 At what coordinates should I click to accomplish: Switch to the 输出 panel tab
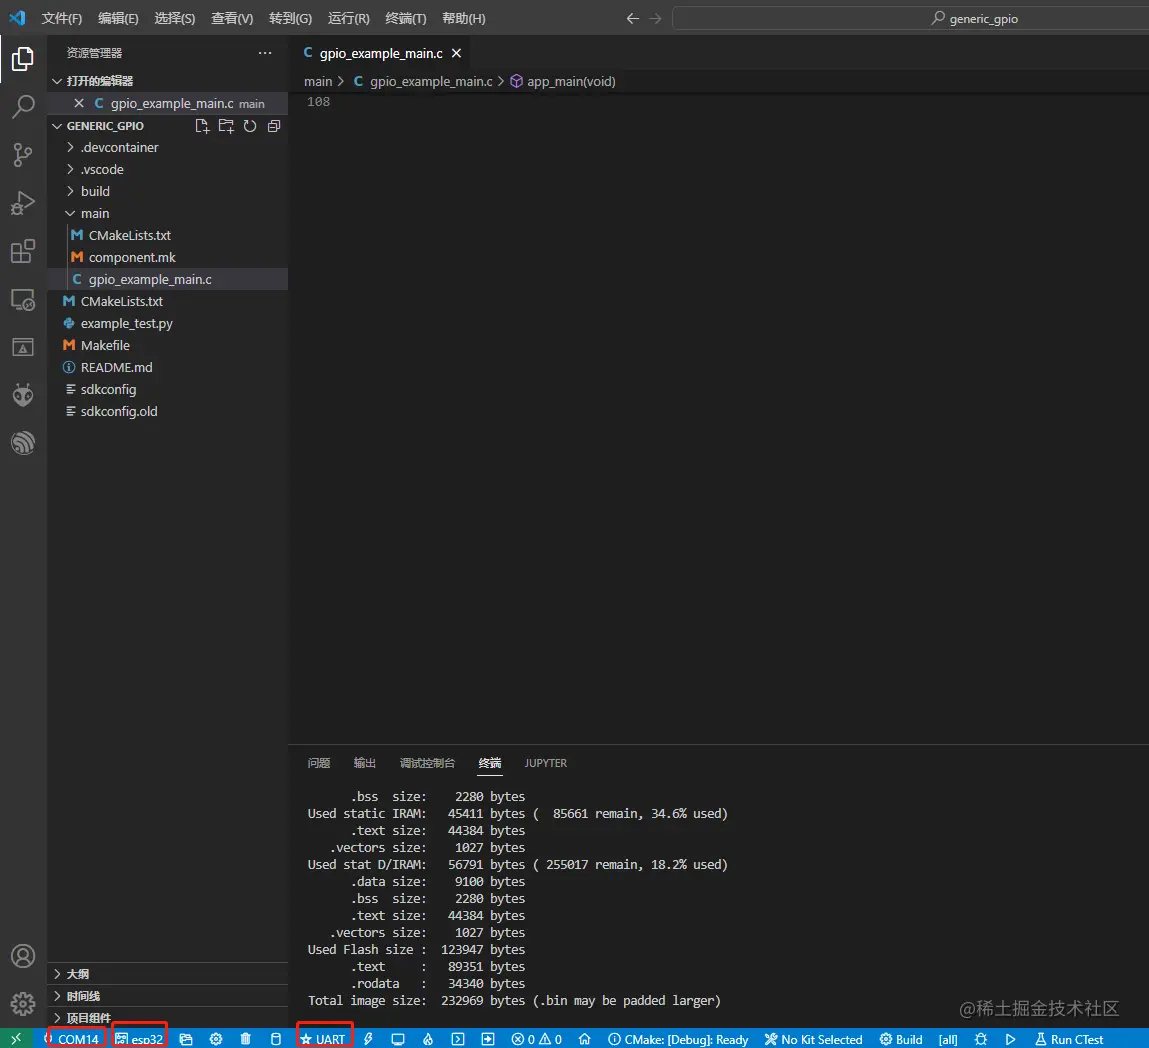[x=365, y=763]
